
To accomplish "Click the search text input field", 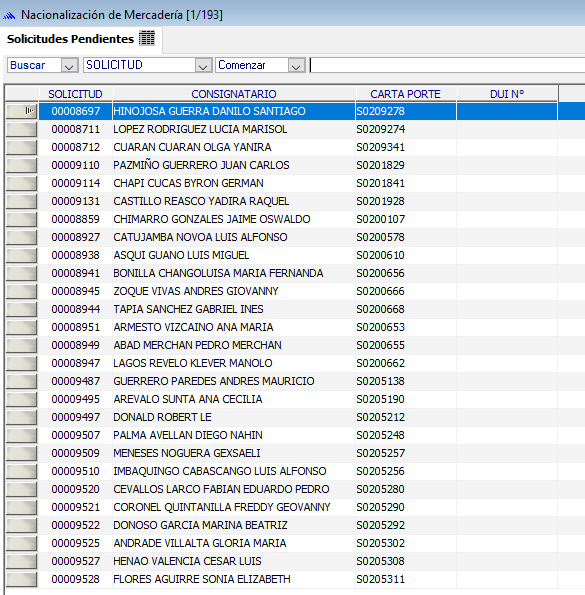I will (447, 65).
